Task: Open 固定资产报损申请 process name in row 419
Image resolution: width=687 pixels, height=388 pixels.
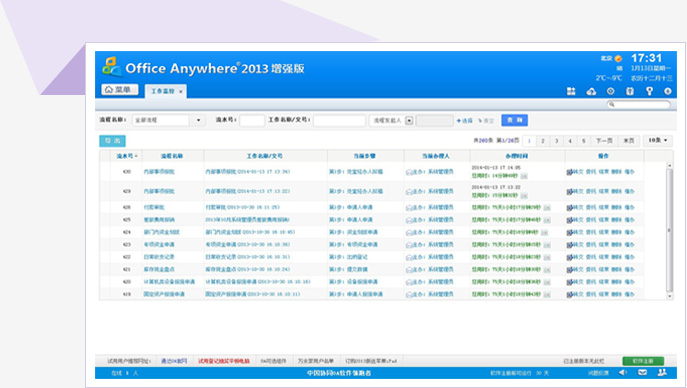Action: (164, 295)
